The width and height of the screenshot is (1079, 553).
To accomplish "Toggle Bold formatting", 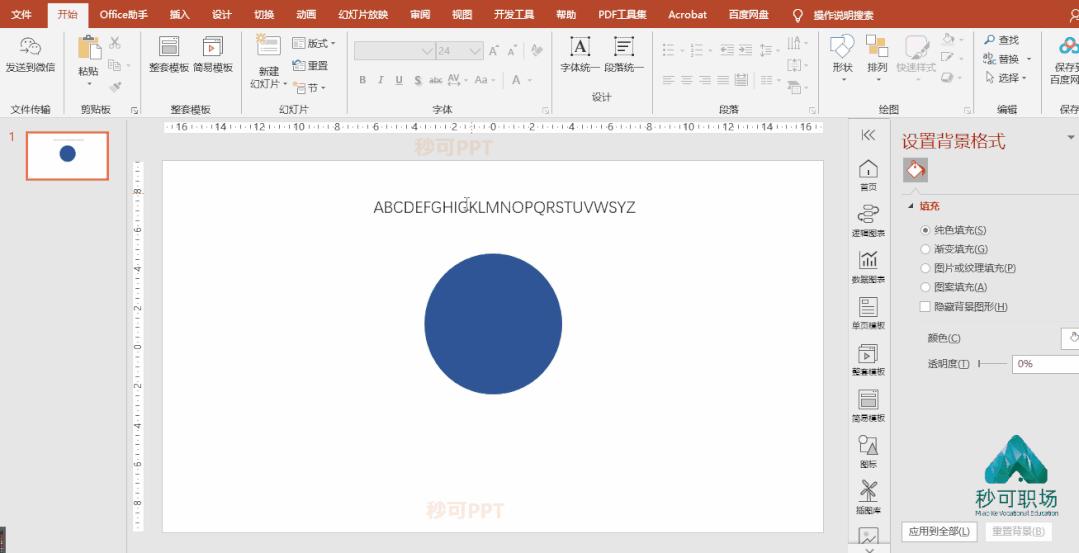I will coord(363,80).
